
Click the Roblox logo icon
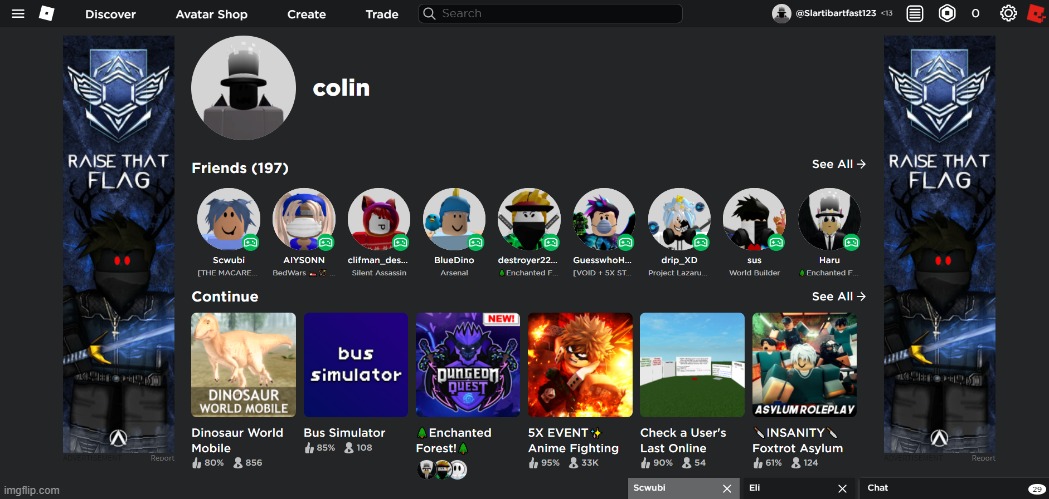click(x=46, y=13)
